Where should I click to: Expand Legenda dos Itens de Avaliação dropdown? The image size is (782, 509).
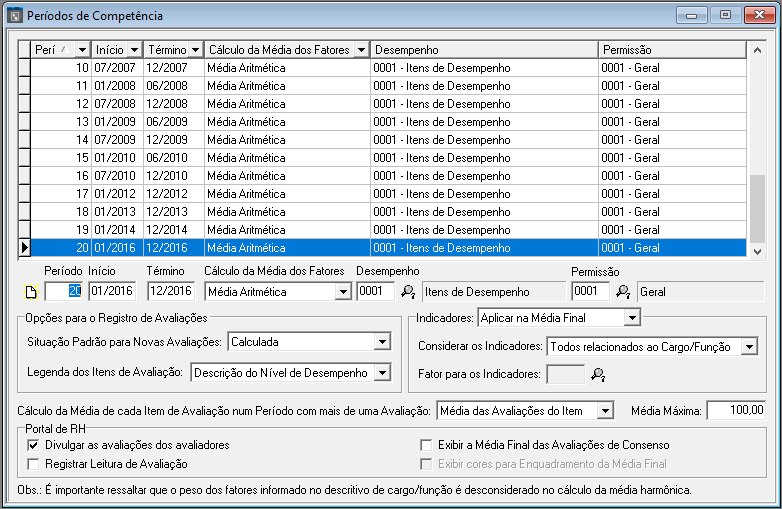[x=381, y=373]
